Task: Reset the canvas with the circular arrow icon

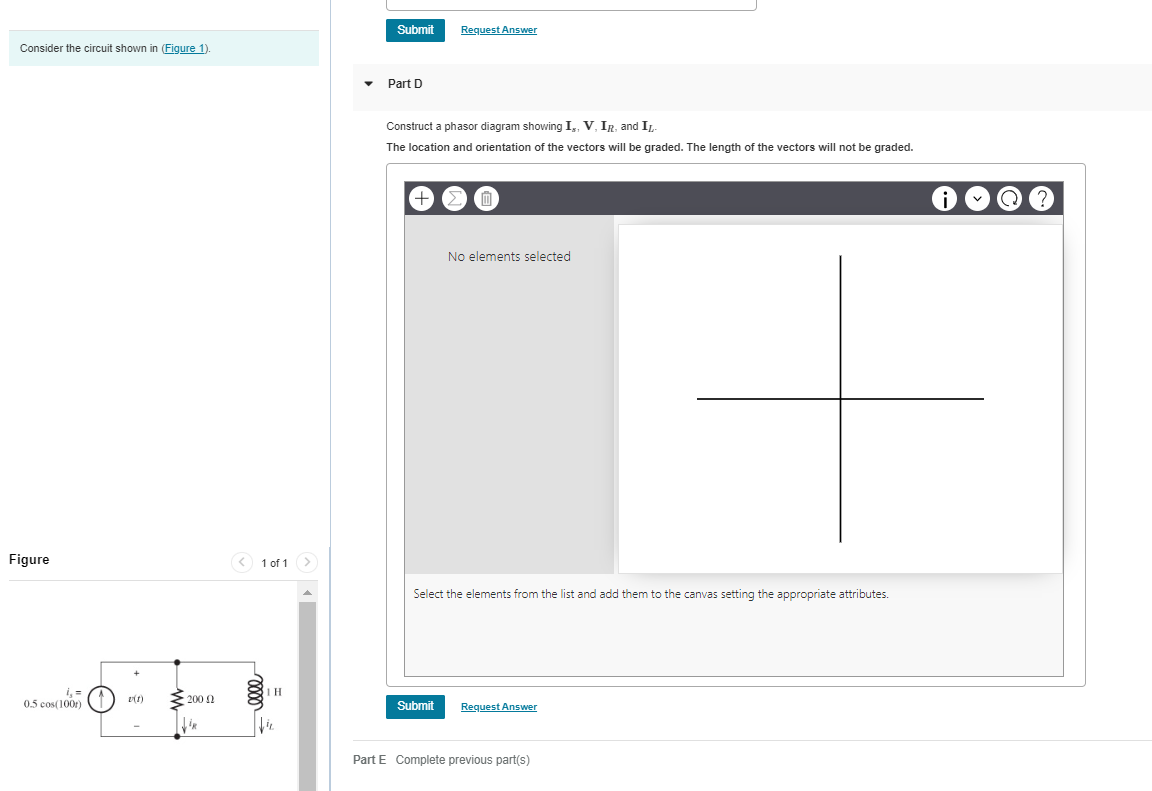Action: coord(1009,198)
